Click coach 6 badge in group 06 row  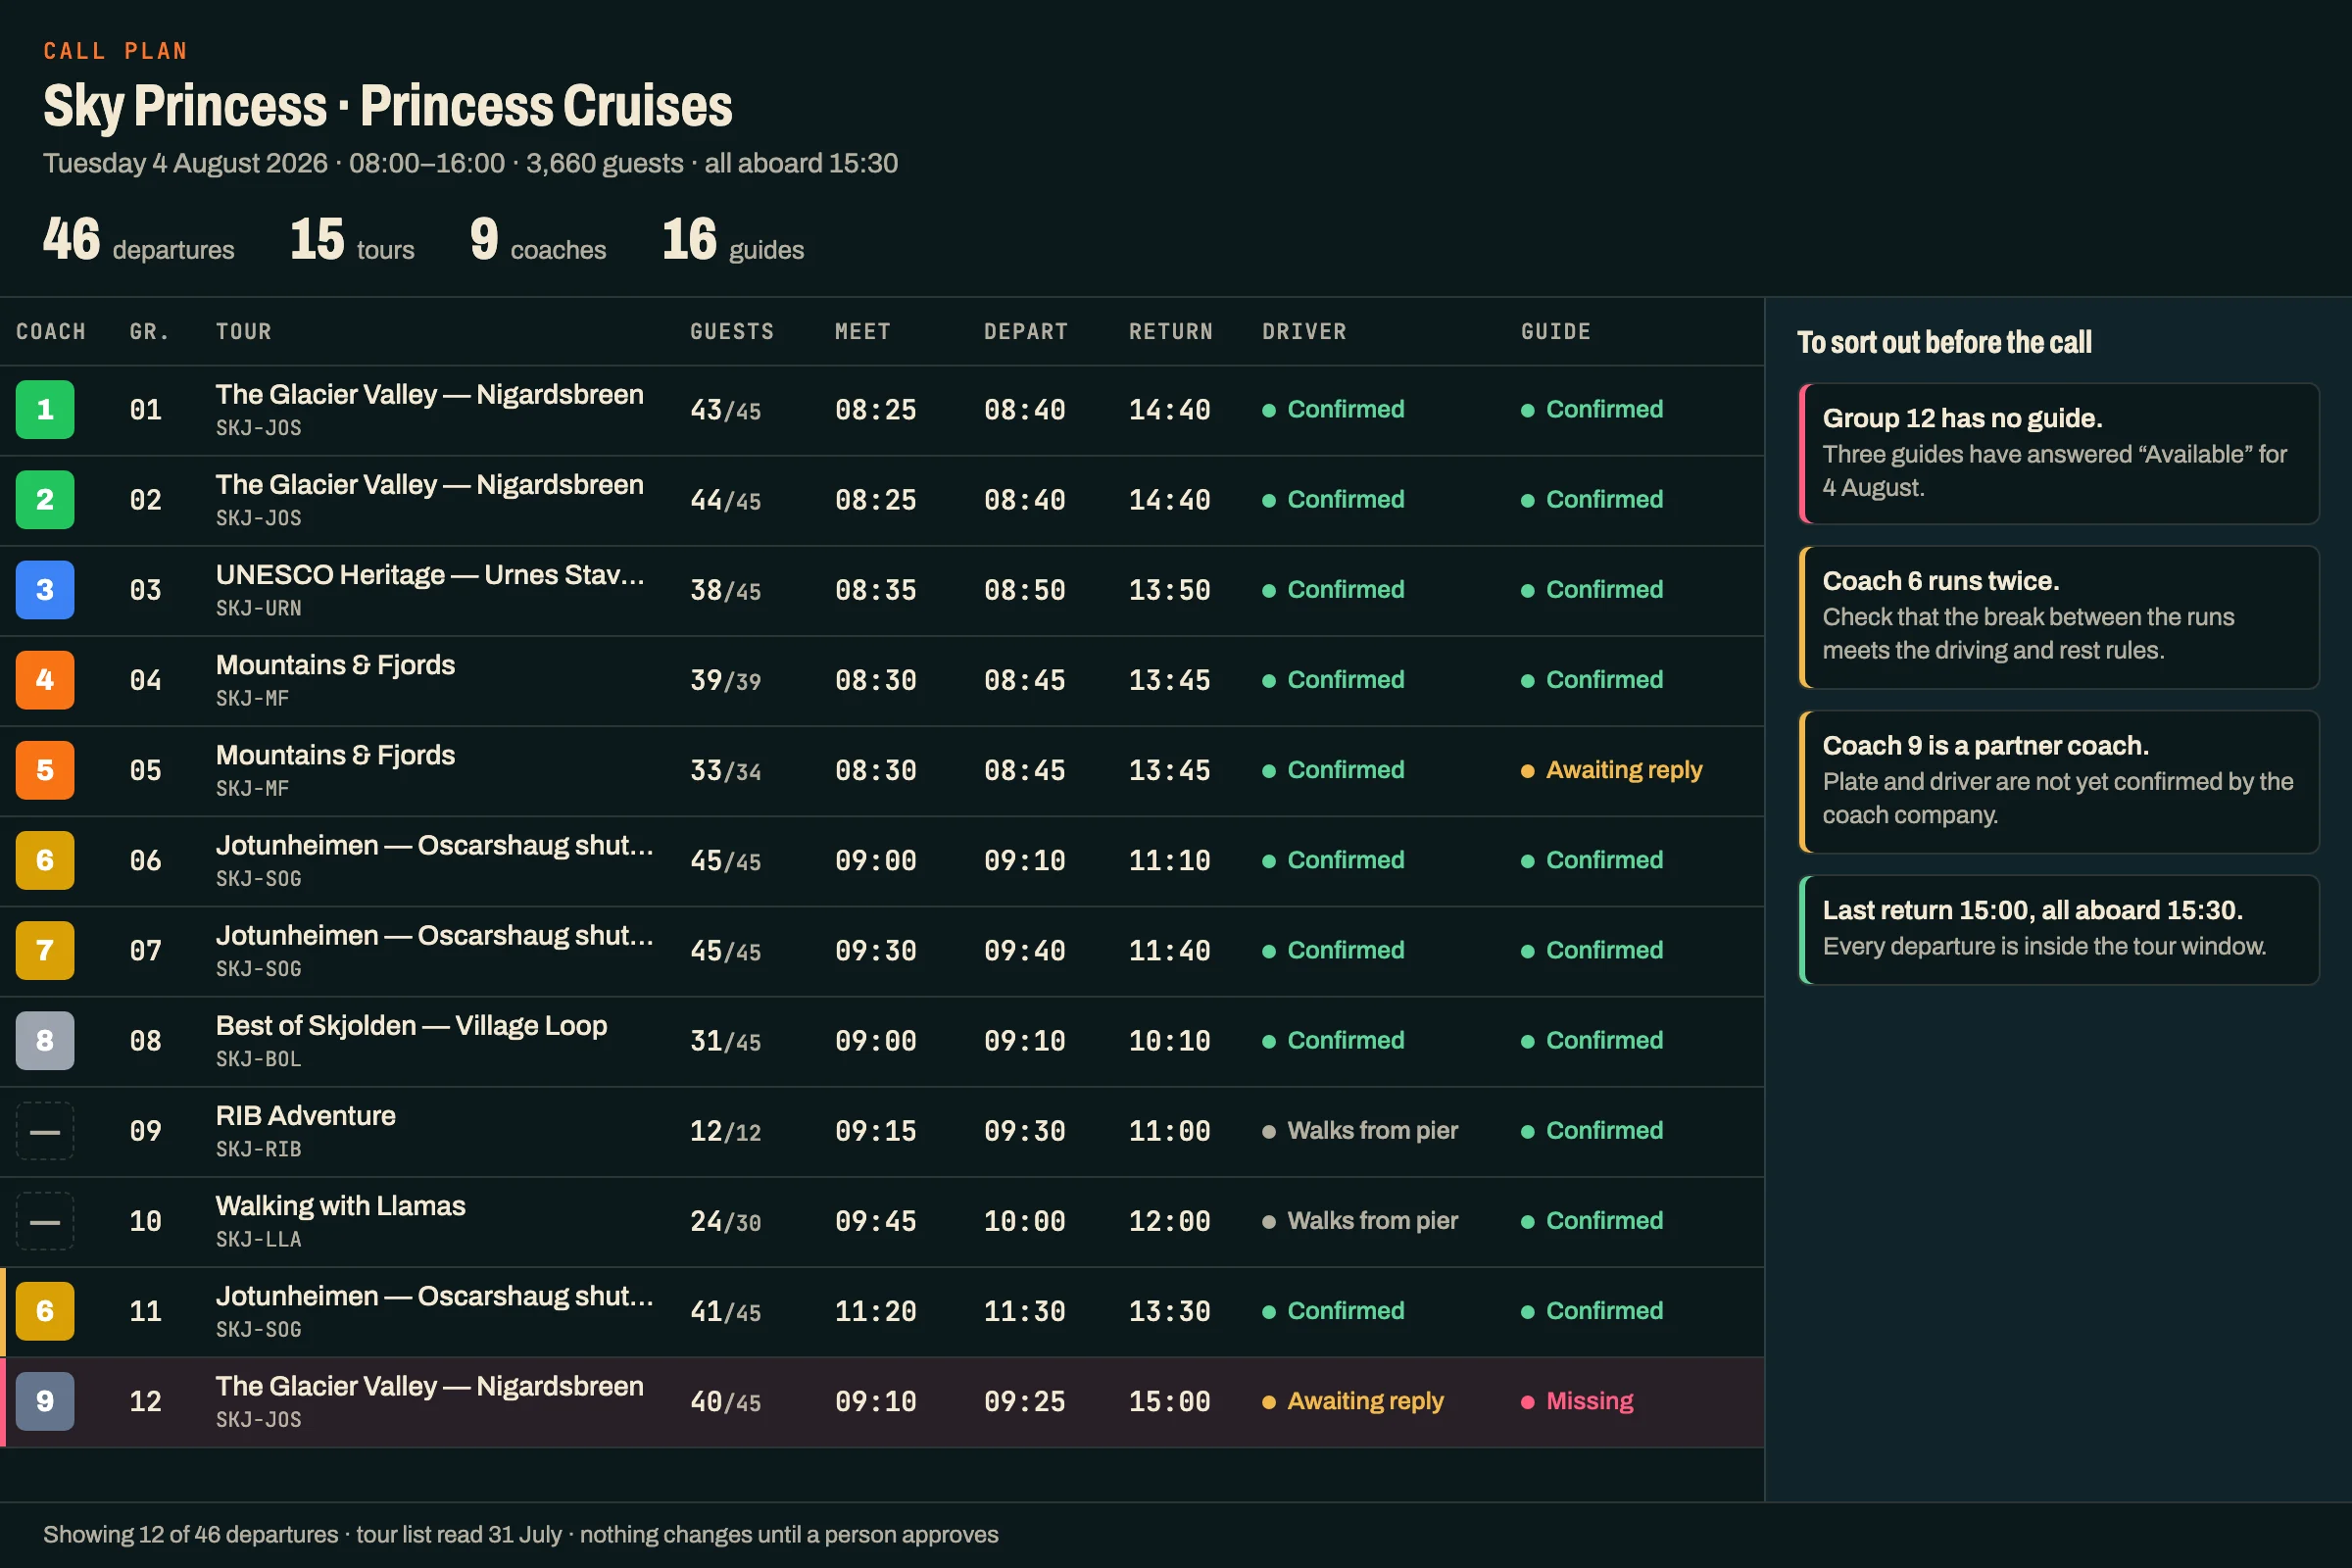pos(45,860)
